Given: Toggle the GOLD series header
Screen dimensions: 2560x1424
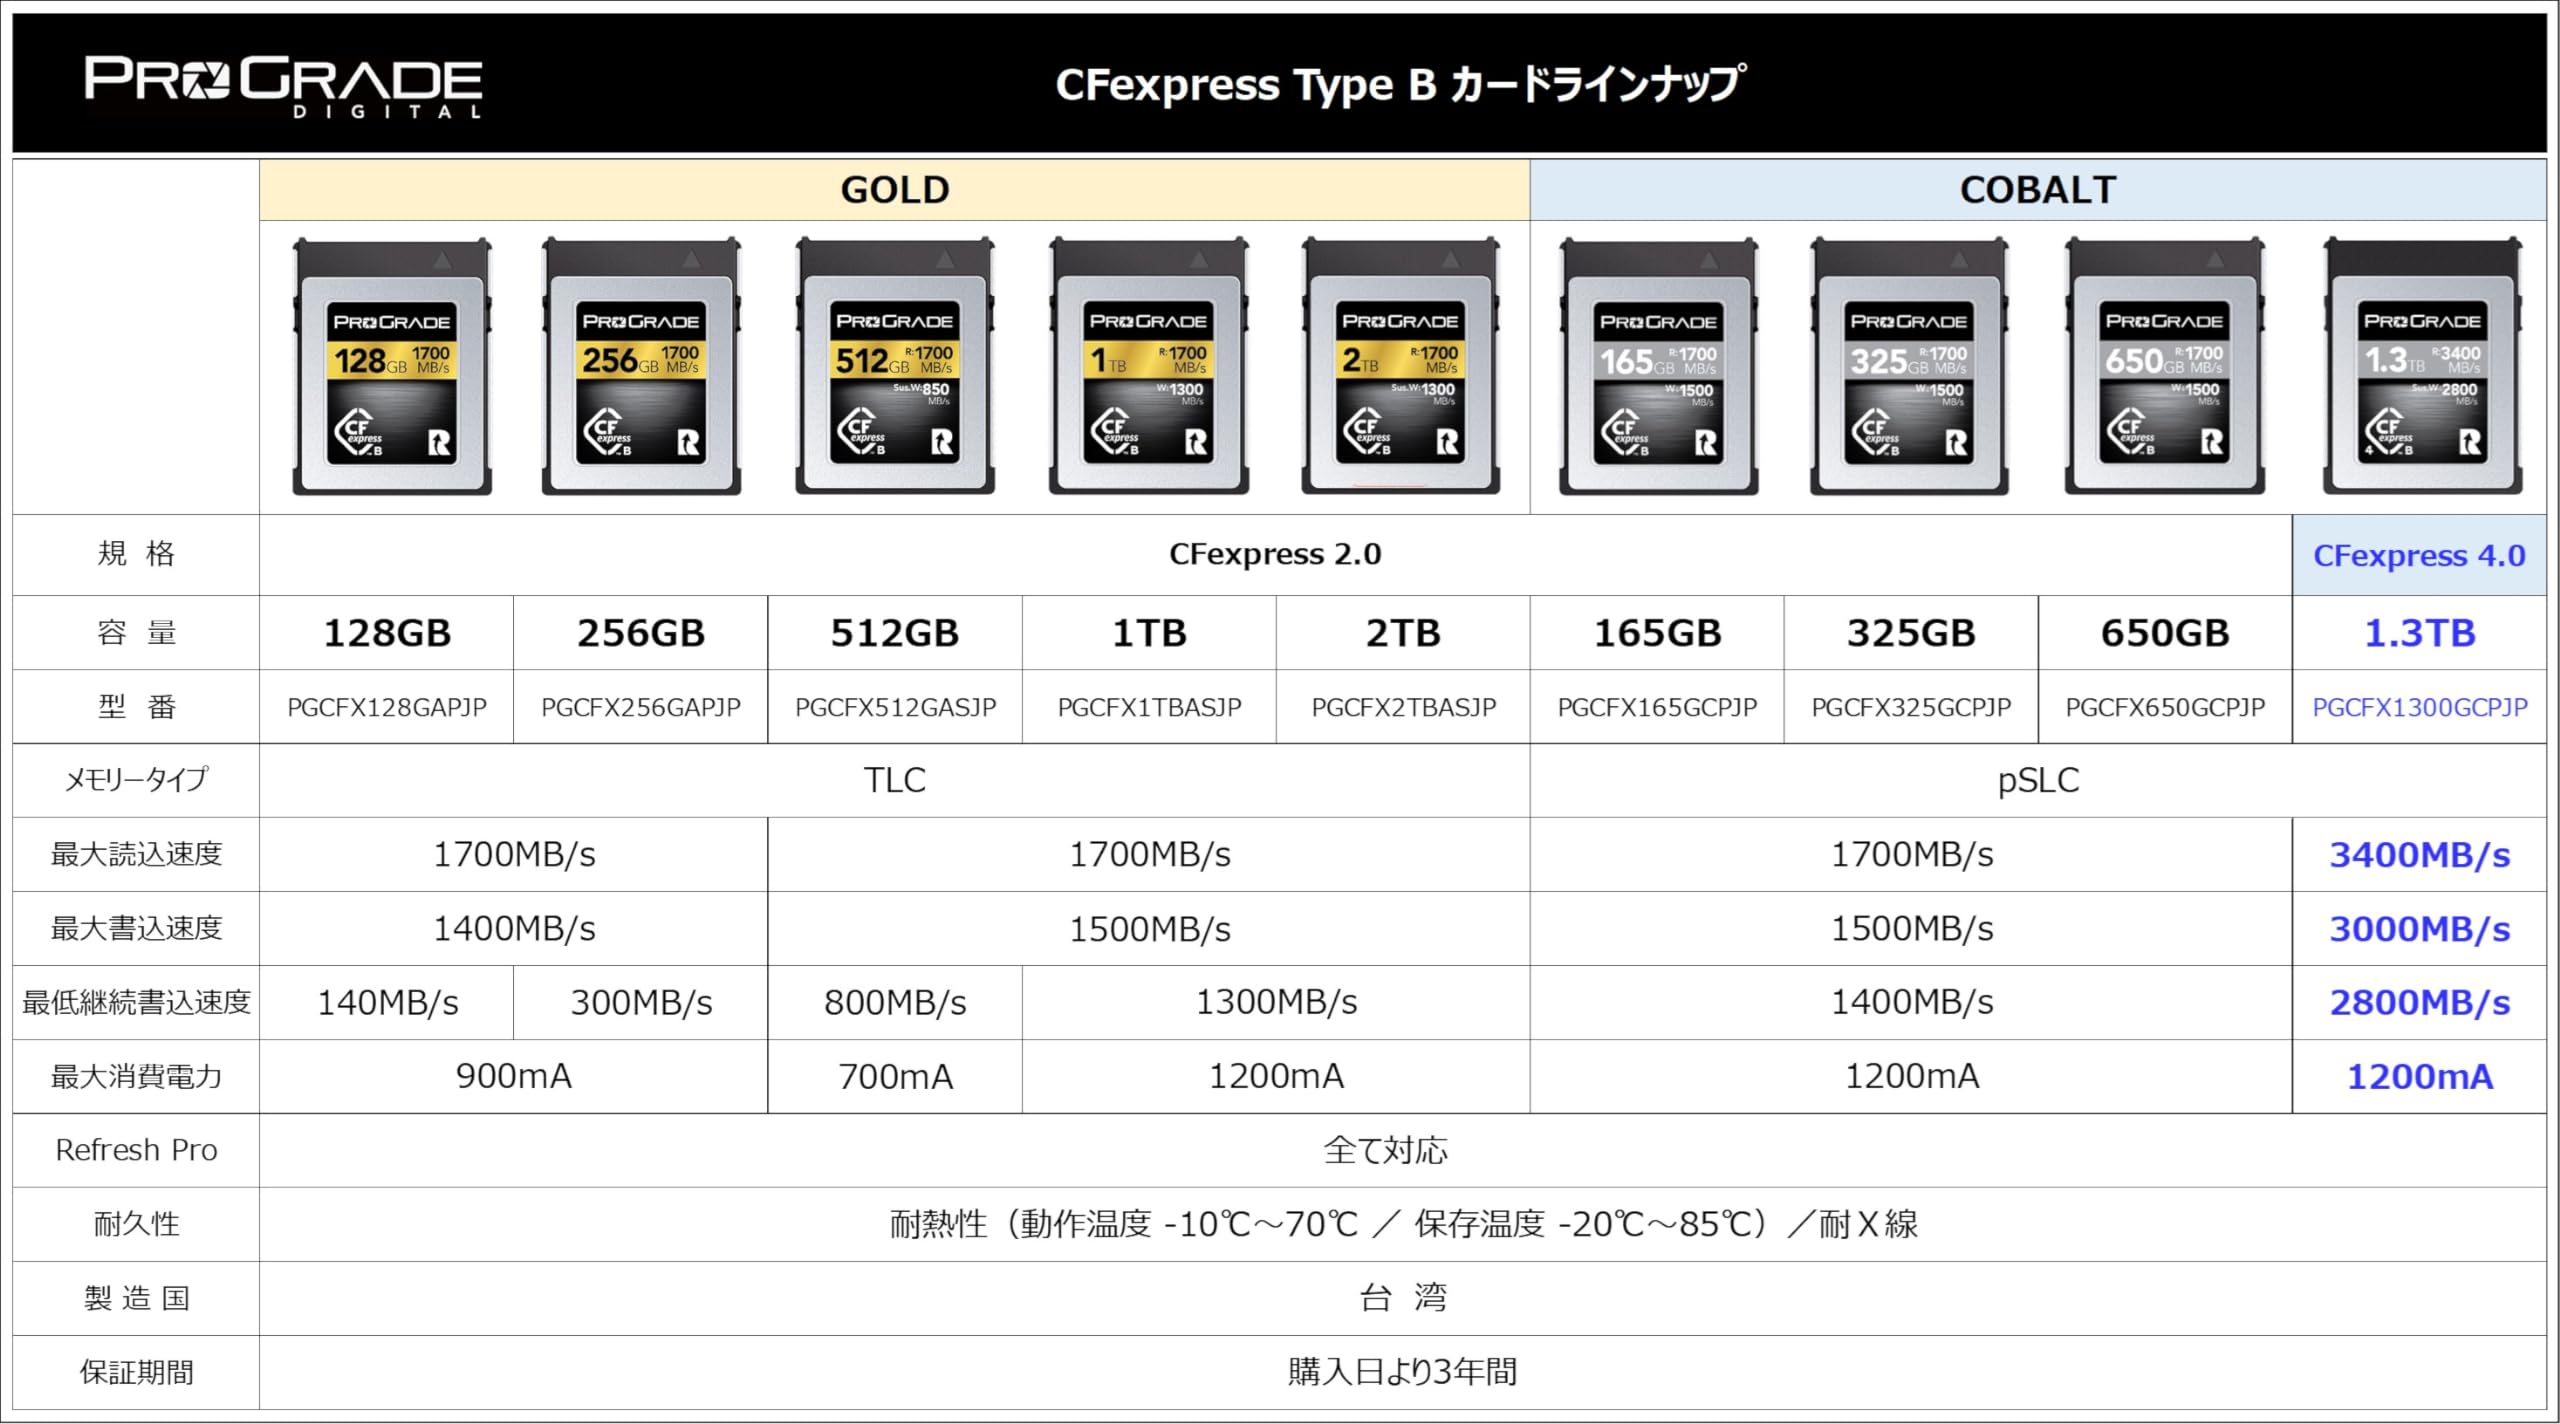Looking at the screenshot, I should pyautogui.click(x=895, y=188).
